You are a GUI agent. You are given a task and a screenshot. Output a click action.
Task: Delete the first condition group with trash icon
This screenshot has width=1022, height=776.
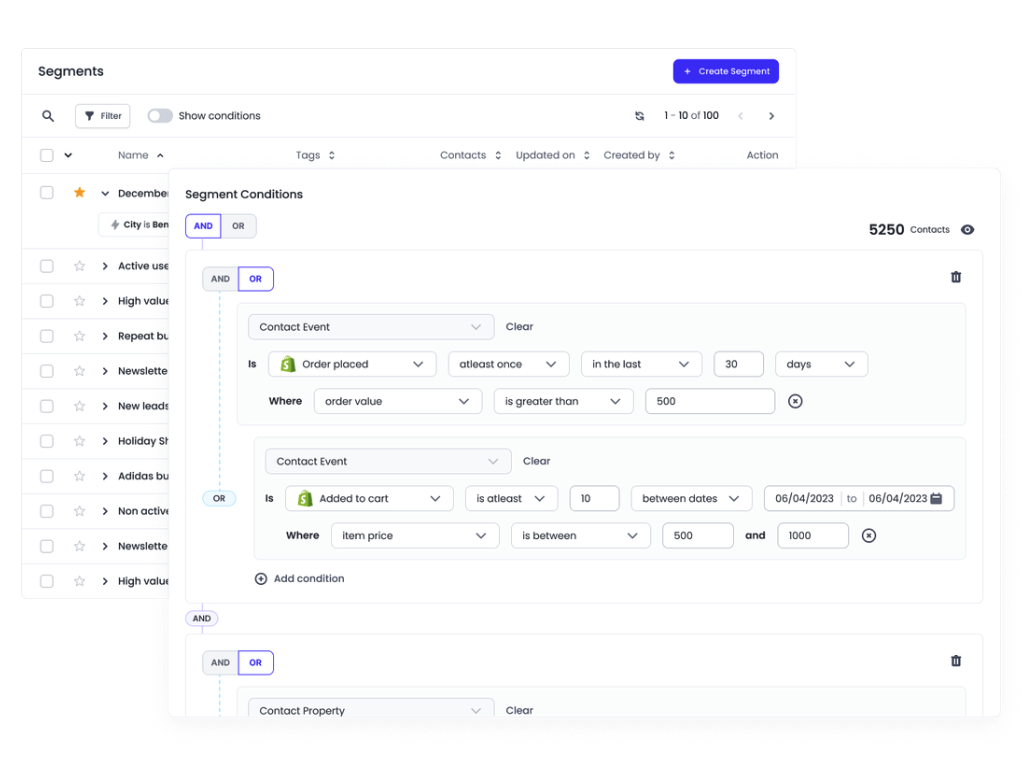[955, 277]
